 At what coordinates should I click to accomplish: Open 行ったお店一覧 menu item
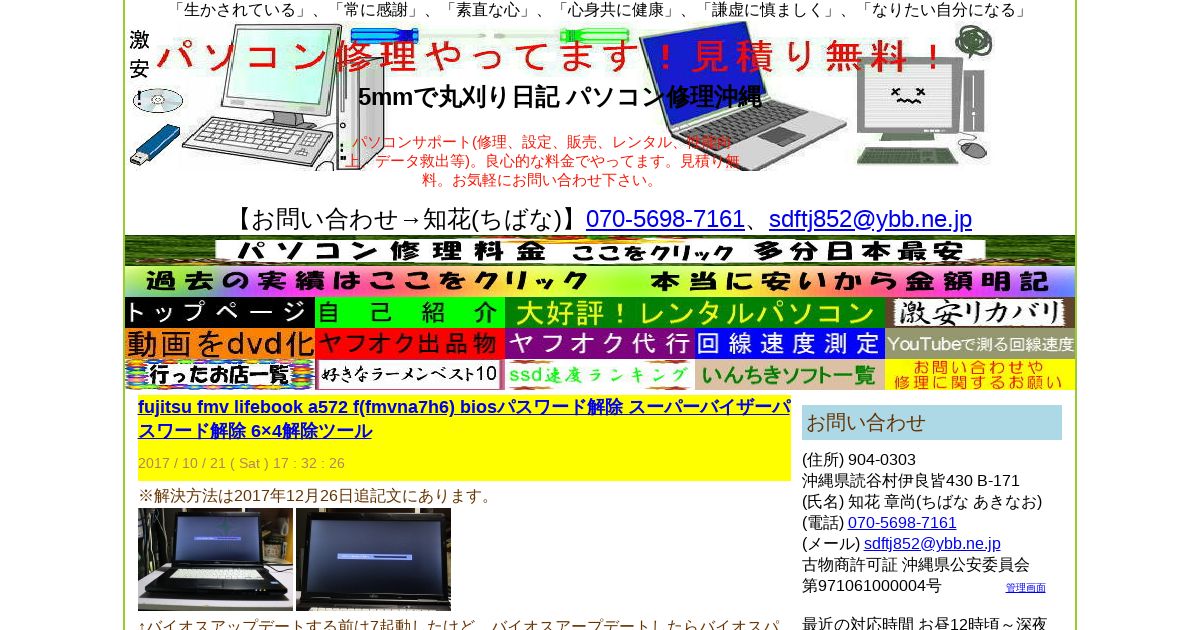220,374
